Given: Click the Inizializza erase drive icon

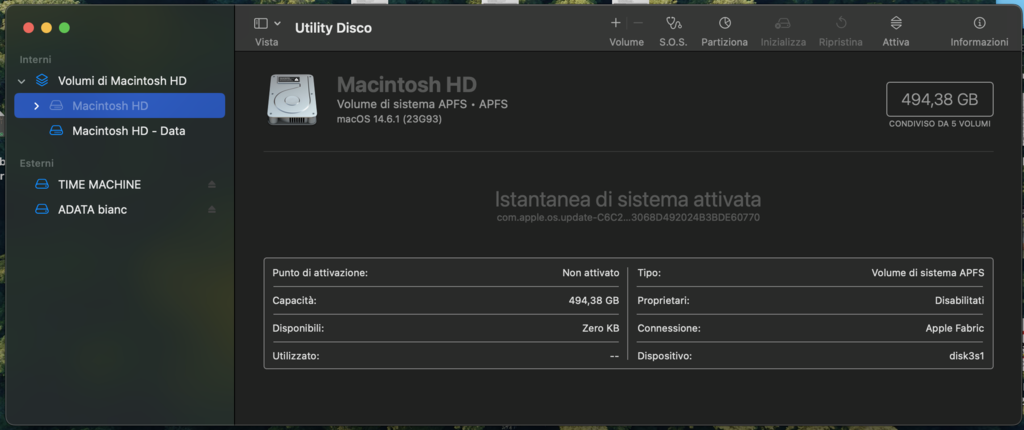Looking at the screenshot, I should click(x=782, y=24).
